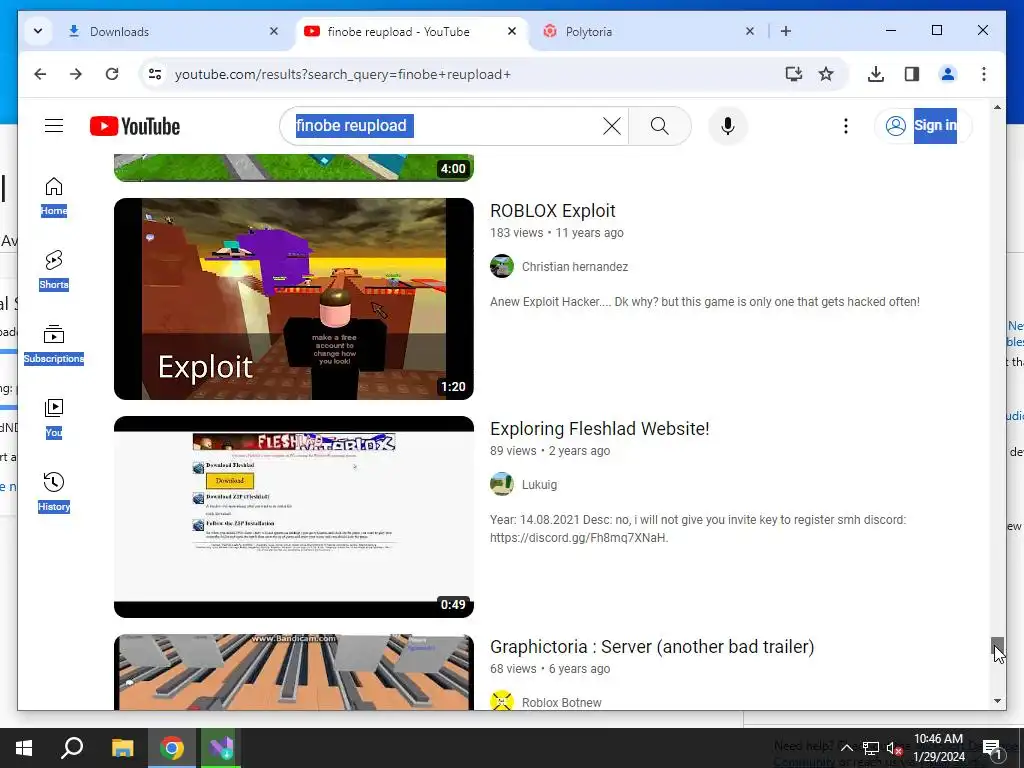Click the install app icon in address bar
This screenshot has height=768, width=1024.
793,74
